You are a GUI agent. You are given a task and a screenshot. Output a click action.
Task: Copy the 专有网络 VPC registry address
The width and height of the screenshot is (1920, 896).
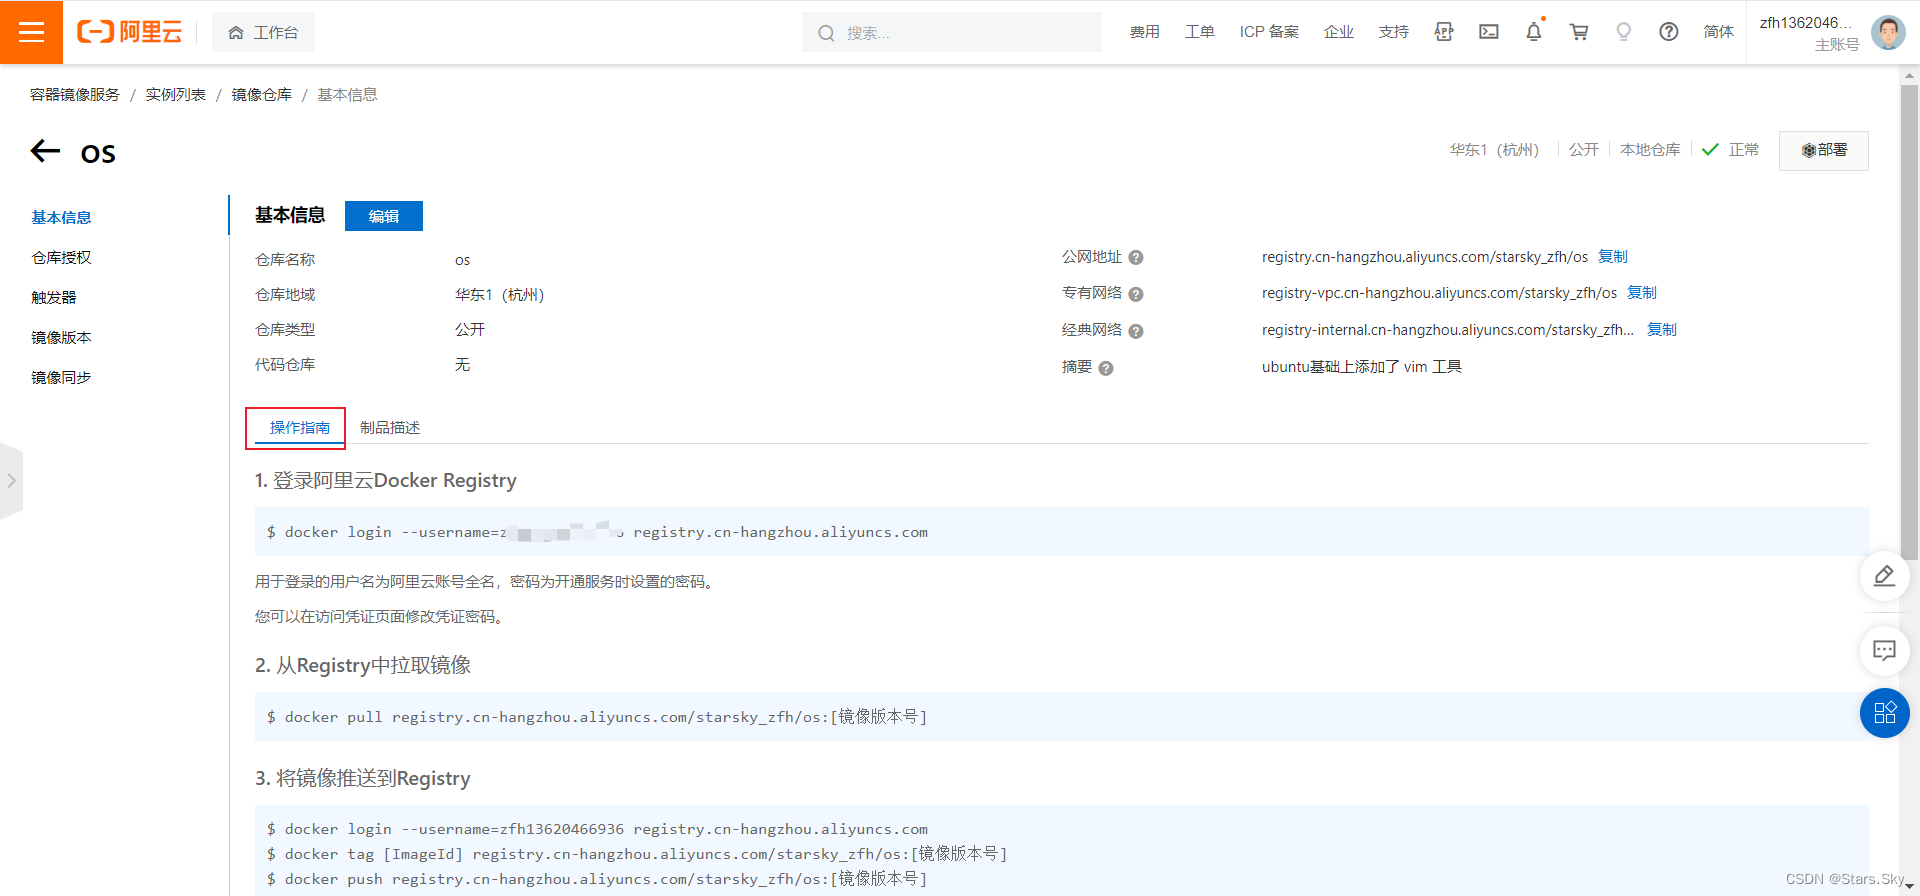point(1642,293)
